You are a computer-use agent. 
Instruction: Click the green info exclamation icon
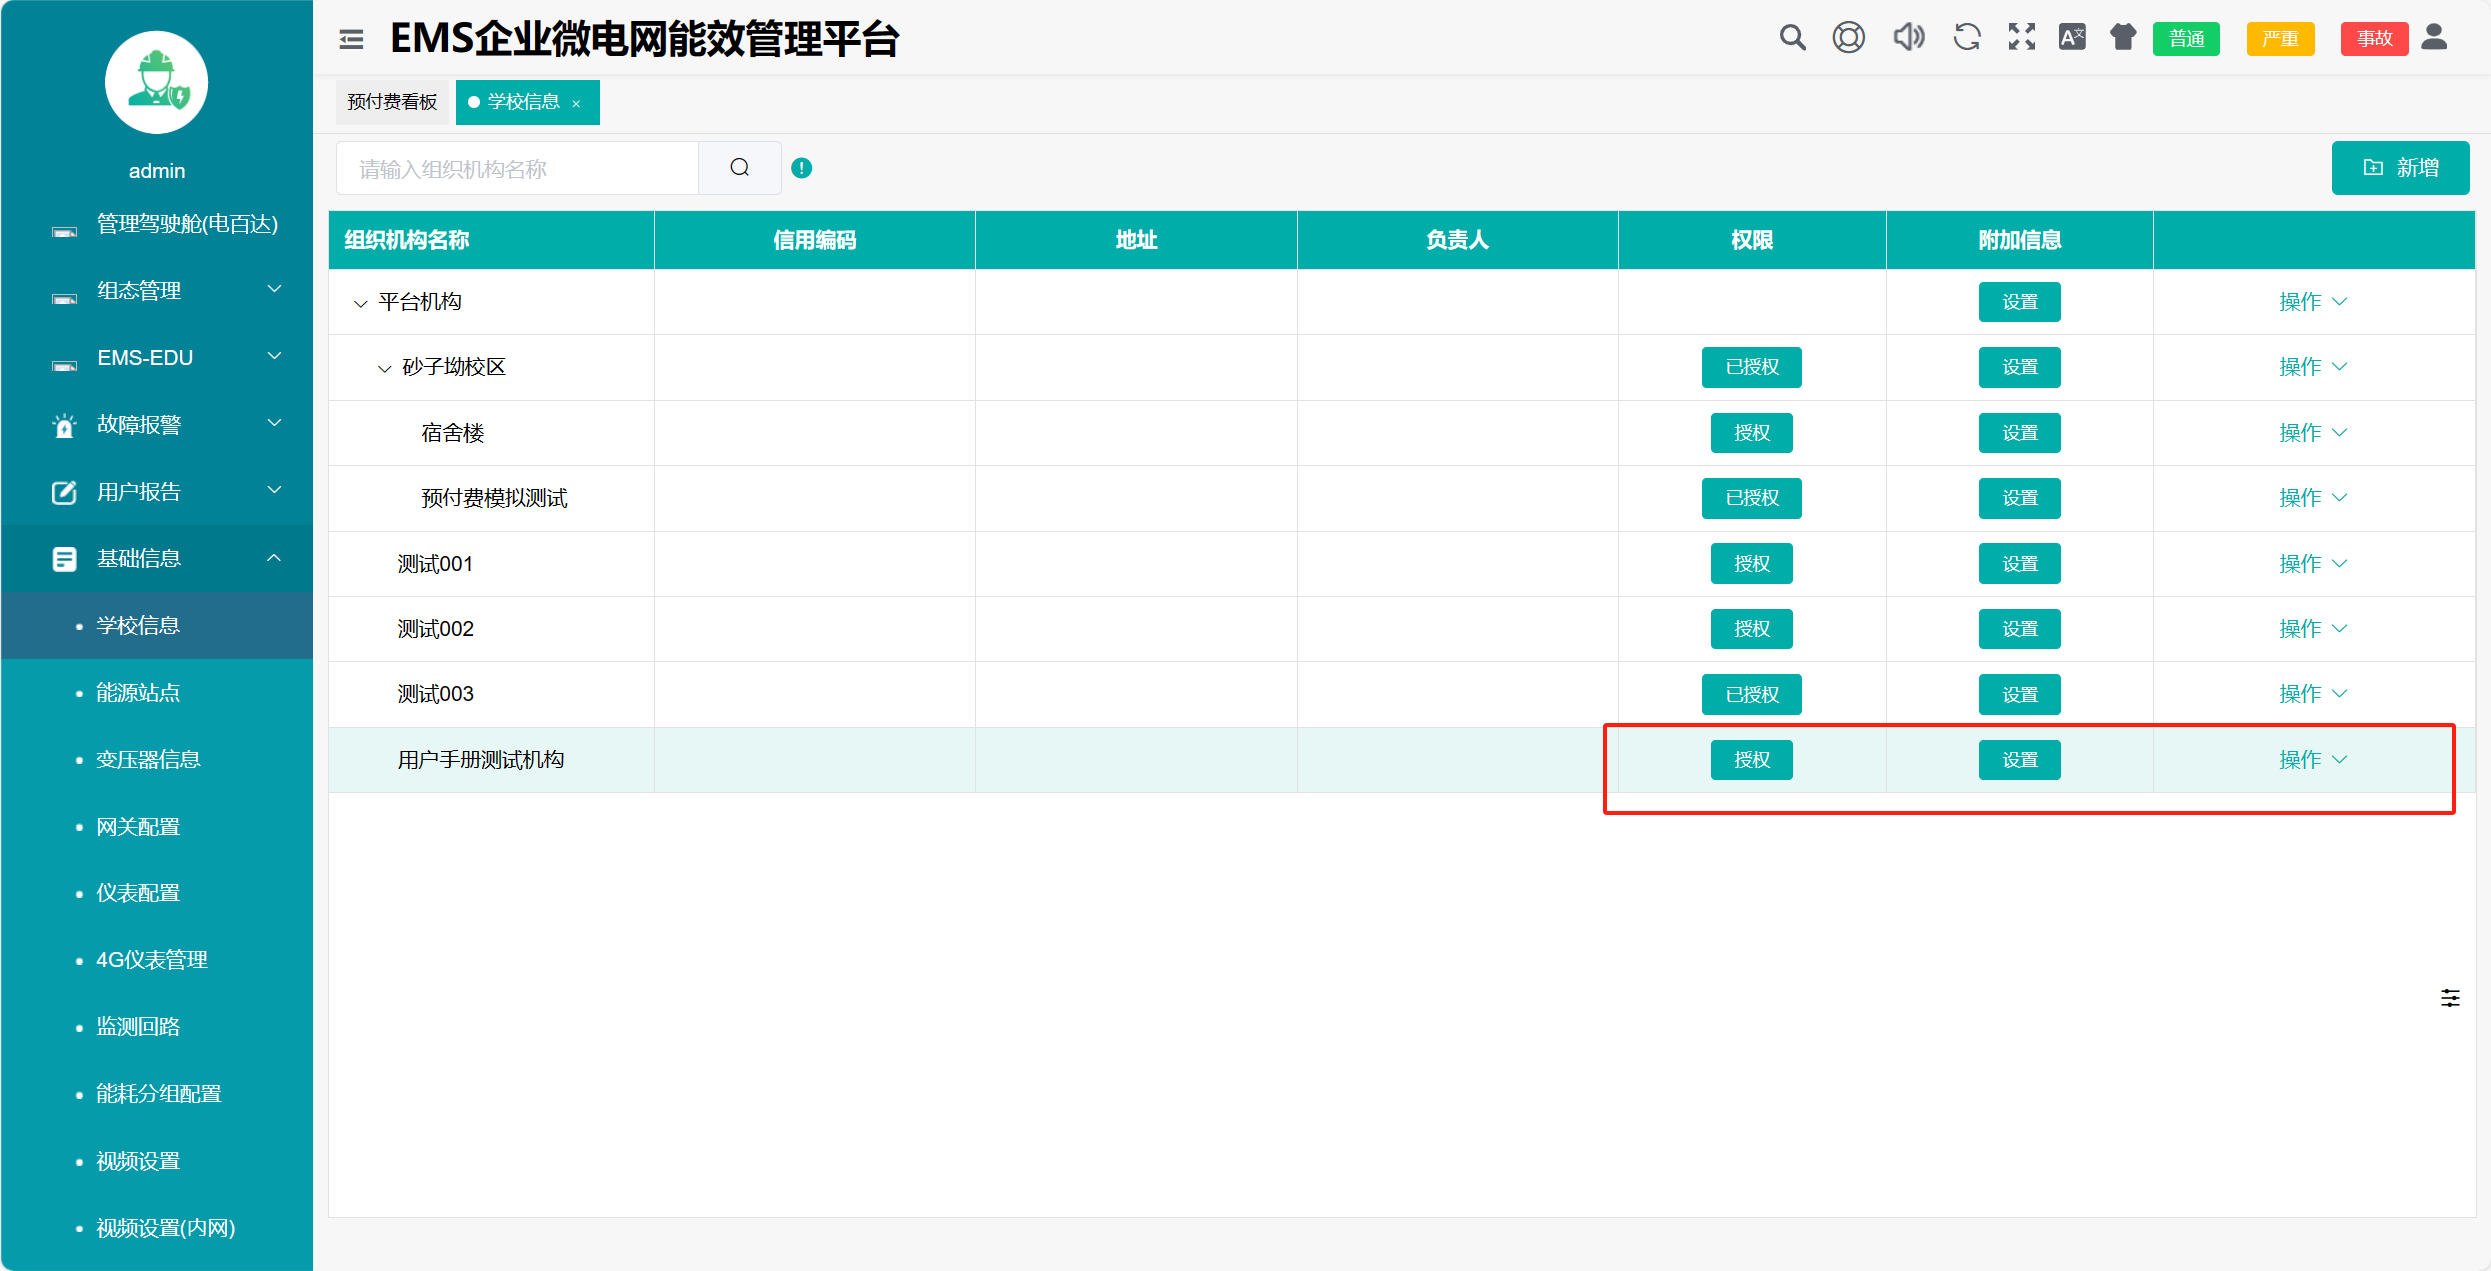802,168
